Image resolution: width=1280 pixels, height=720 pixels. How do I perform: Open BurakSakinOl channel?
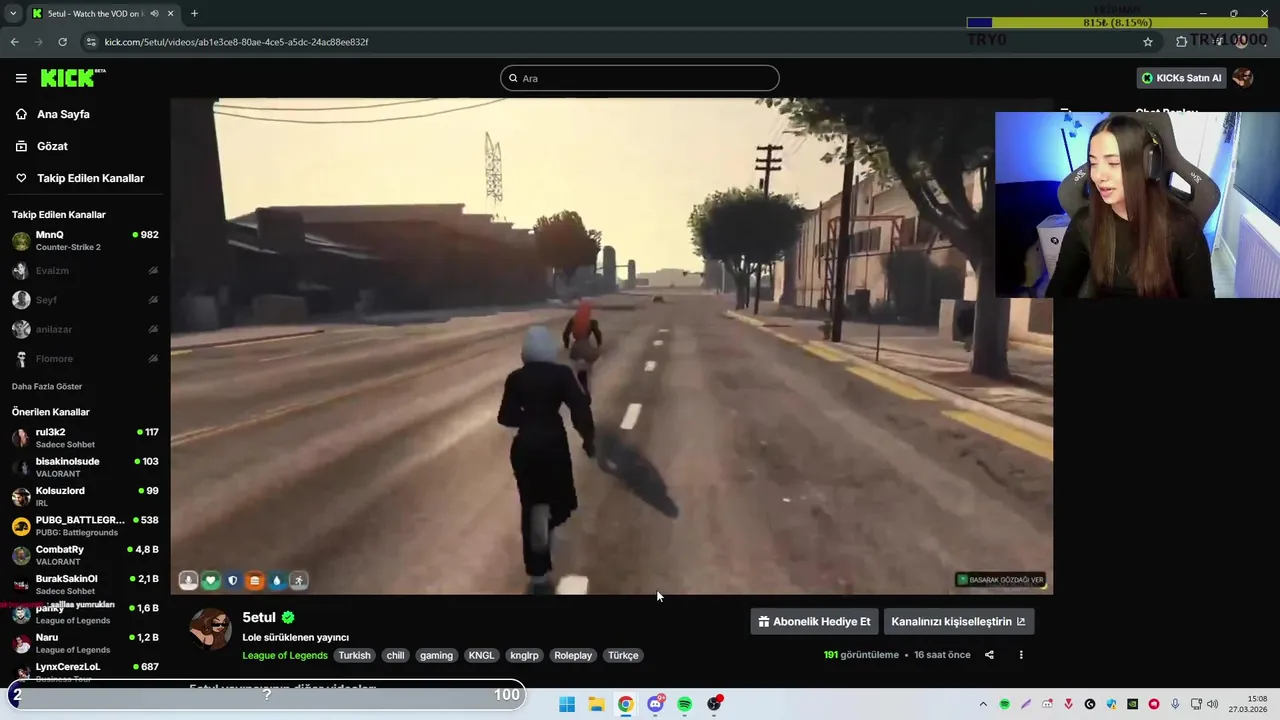click(x=85, y=584)
